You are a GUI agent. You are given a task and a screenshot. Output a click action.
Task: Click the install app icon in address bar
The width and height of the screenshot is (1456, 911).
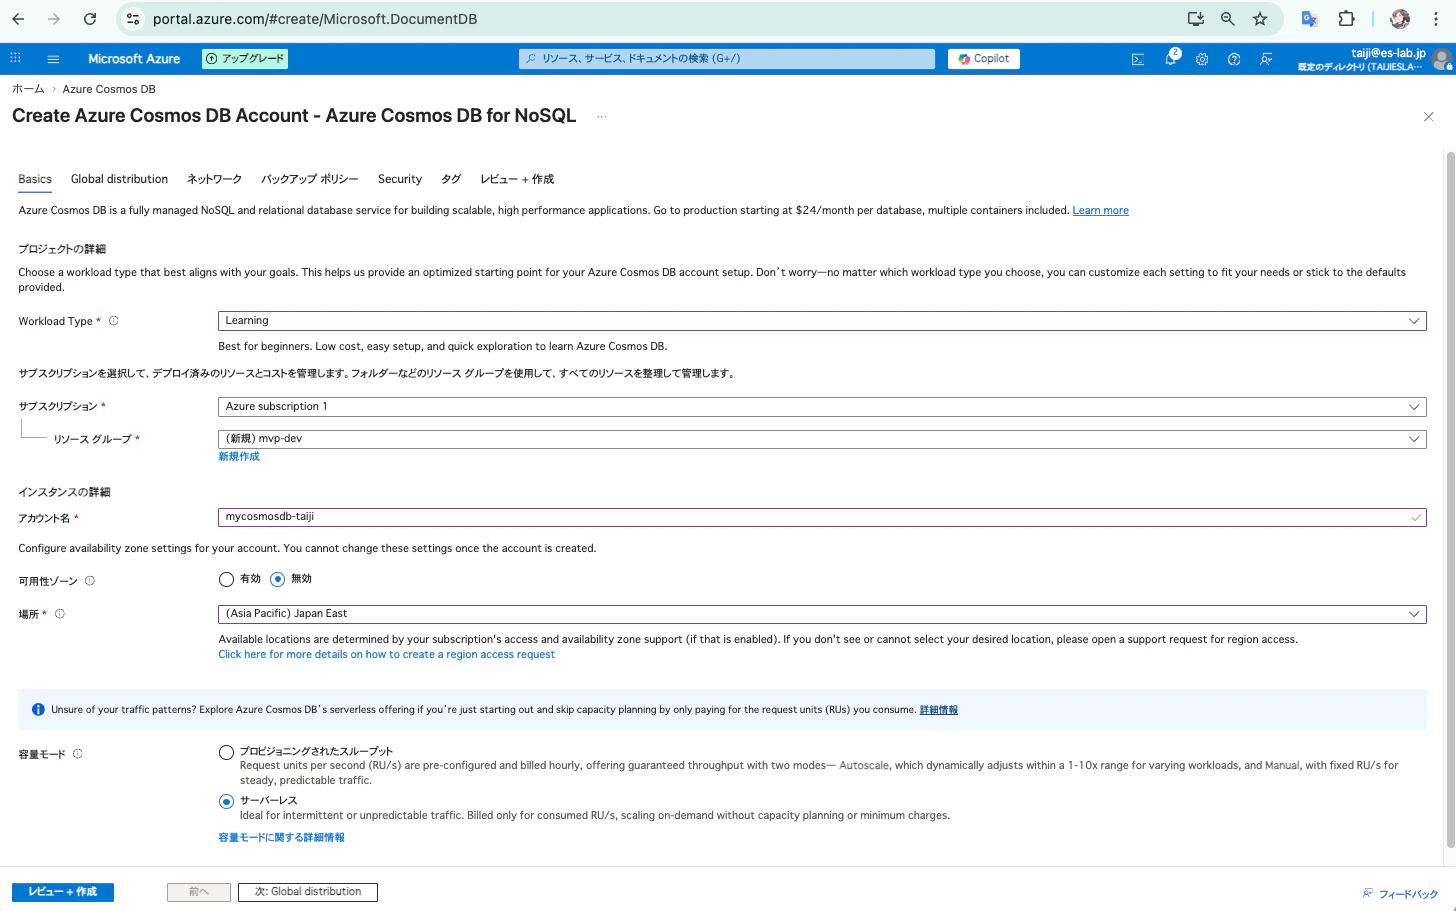pyautogui.click(x=1195, y=19)
